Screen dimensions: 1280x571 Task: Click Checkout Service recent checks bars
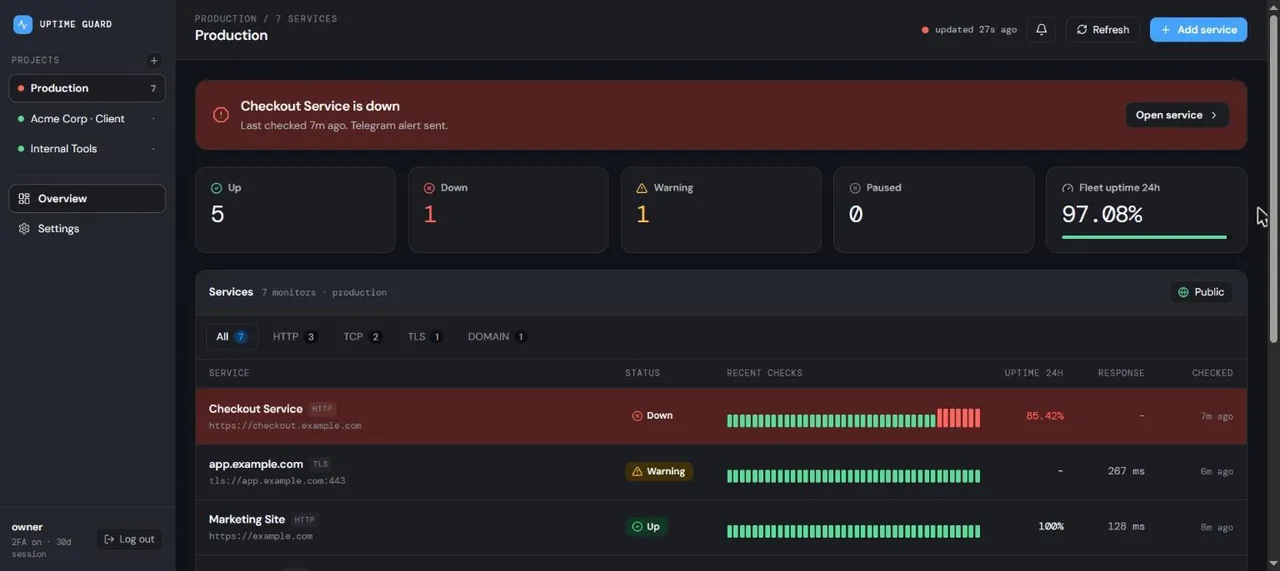(x=853, y=418)
